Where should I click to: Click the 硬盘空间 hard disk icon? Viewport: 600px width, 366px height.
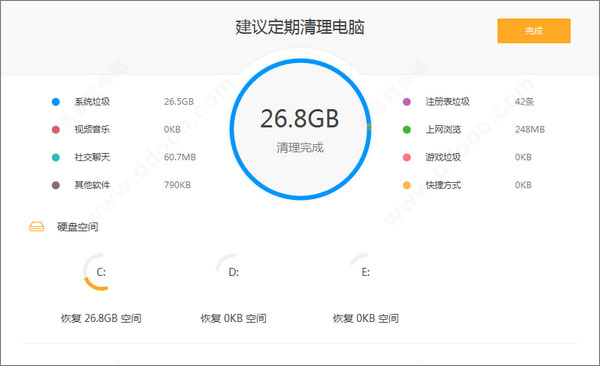pos(37,227)
